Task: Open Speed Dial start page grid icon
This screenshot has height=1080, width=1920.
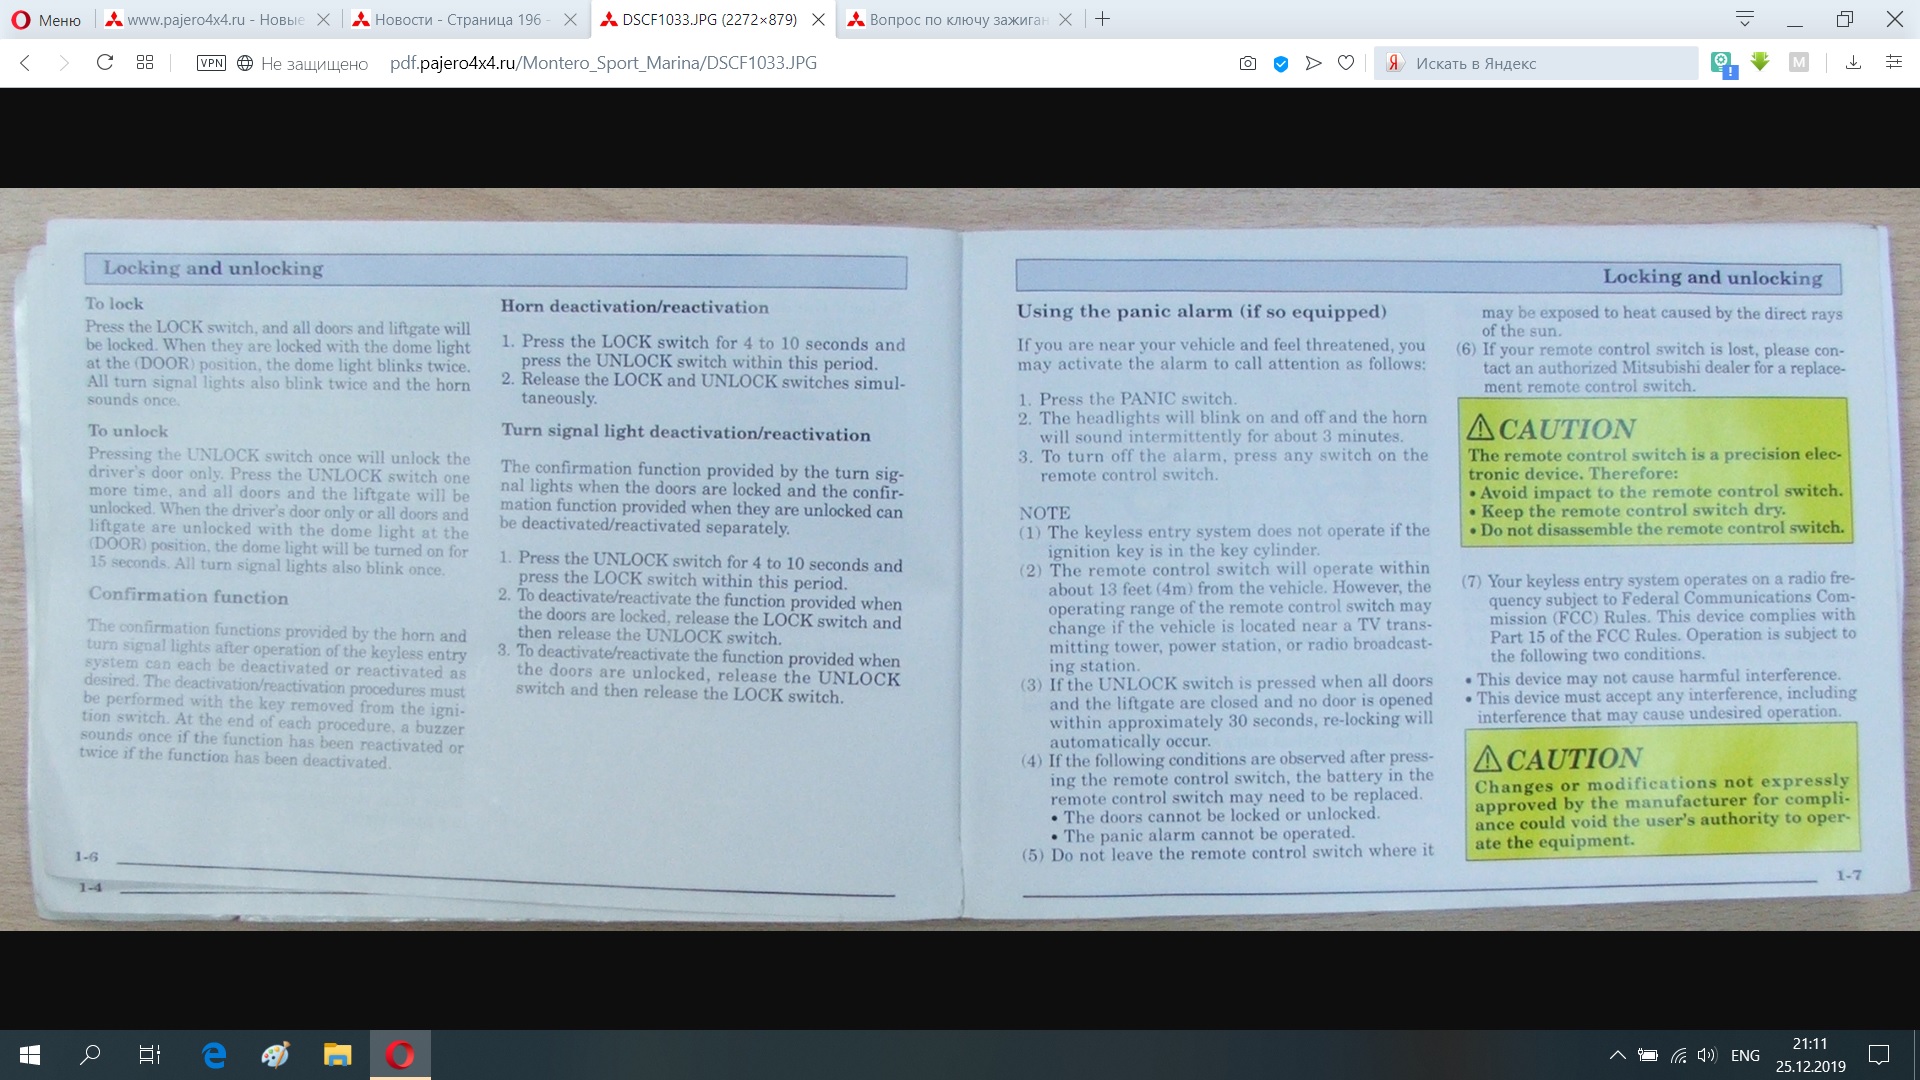Action: (x=145, y=63)
